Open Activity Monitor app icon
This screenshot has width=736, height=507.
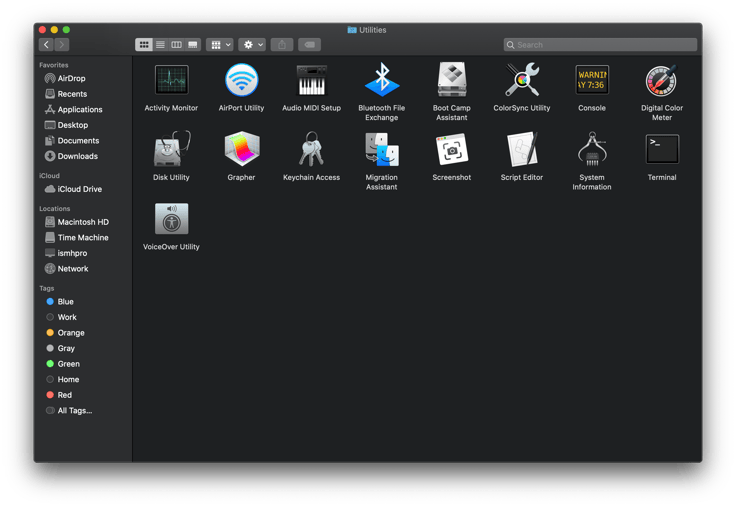click(171, 80)
